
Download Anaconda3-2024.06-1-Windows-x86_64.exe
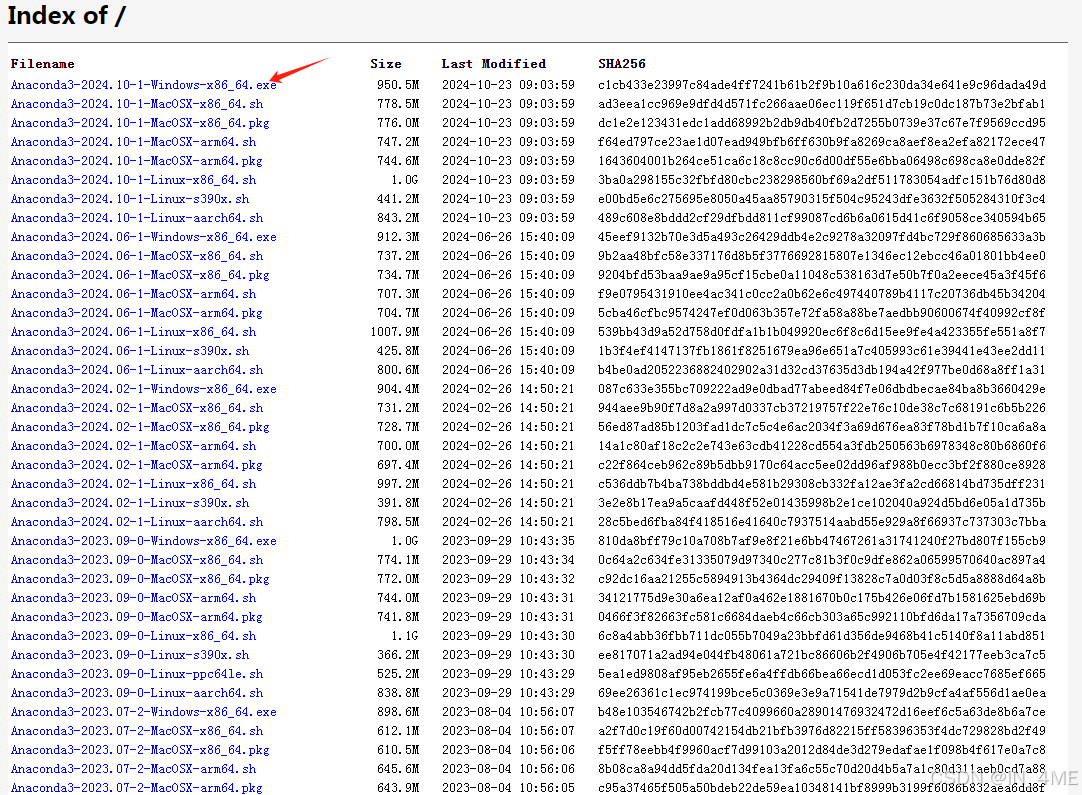[x=144, y=237]
